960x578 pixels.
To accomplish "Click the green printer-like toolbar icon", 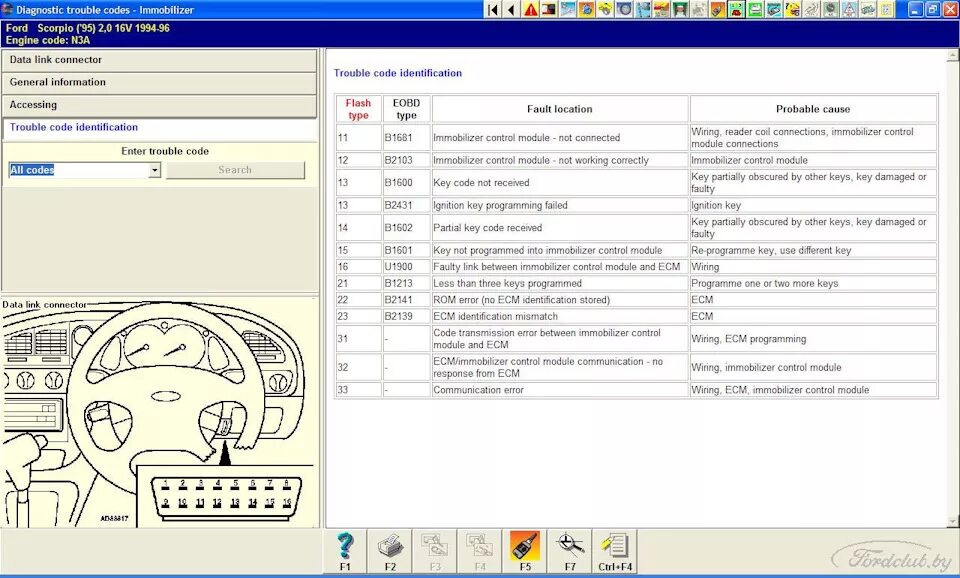I will tap(754, 10).
